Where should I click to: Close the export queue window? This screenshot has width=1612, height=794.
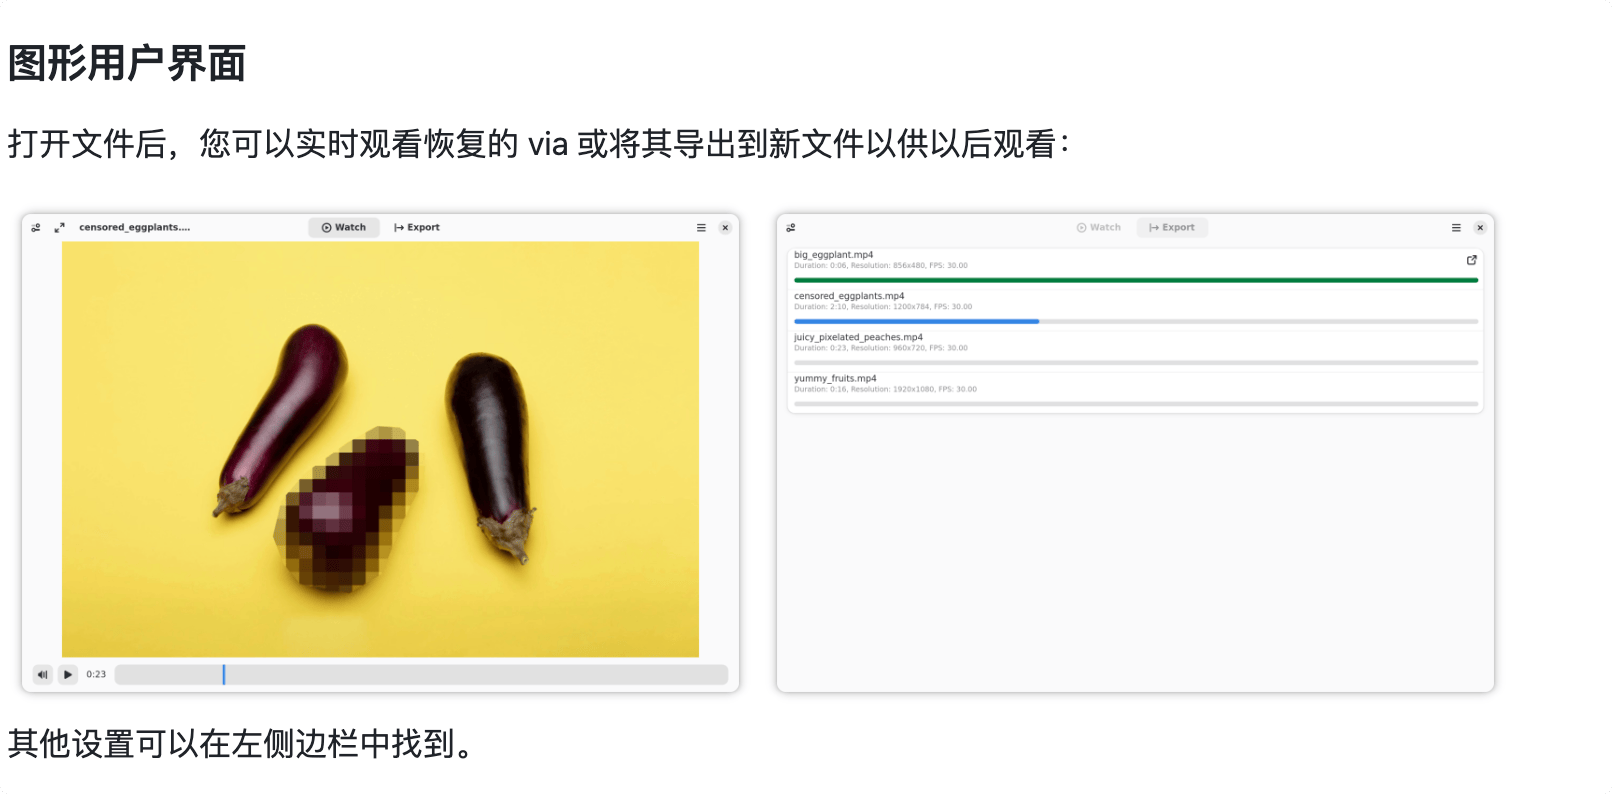point(1480,228)
